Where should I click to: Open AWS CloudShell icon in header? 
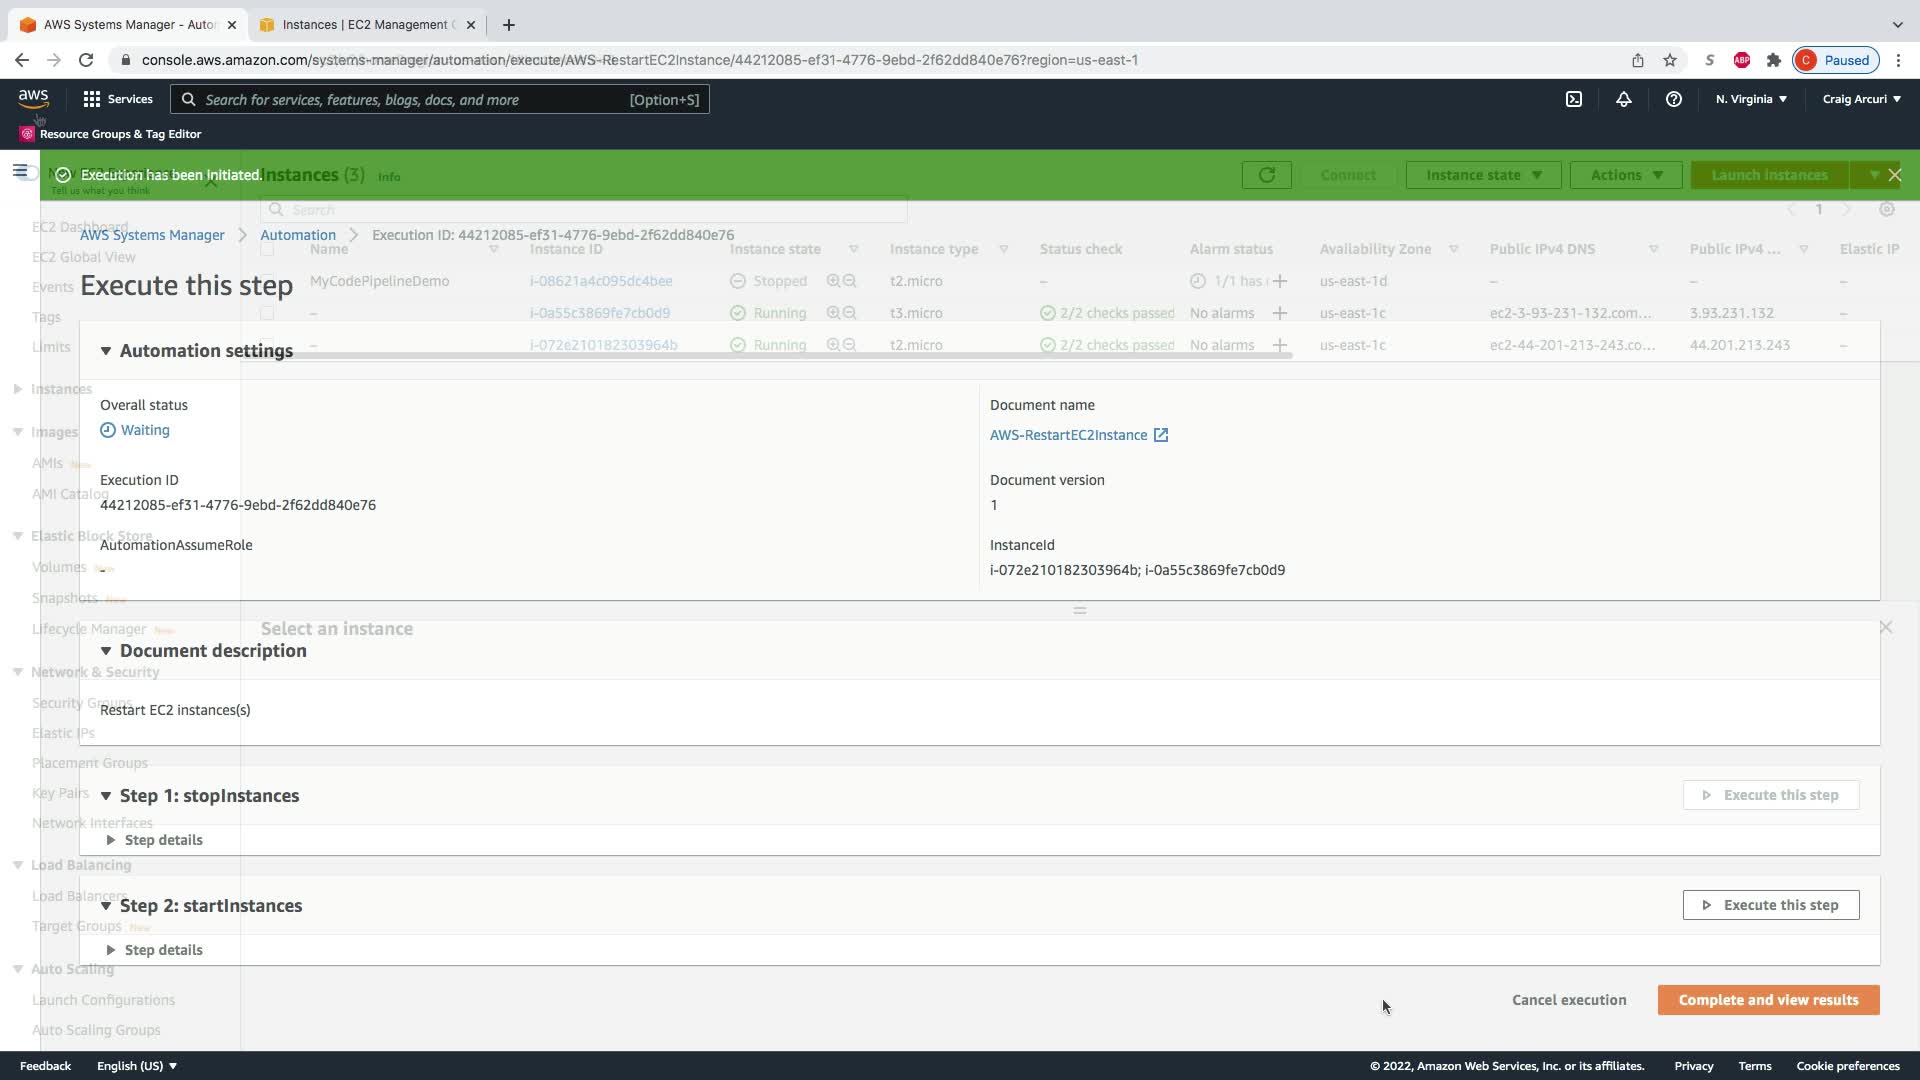point(1574,99)
